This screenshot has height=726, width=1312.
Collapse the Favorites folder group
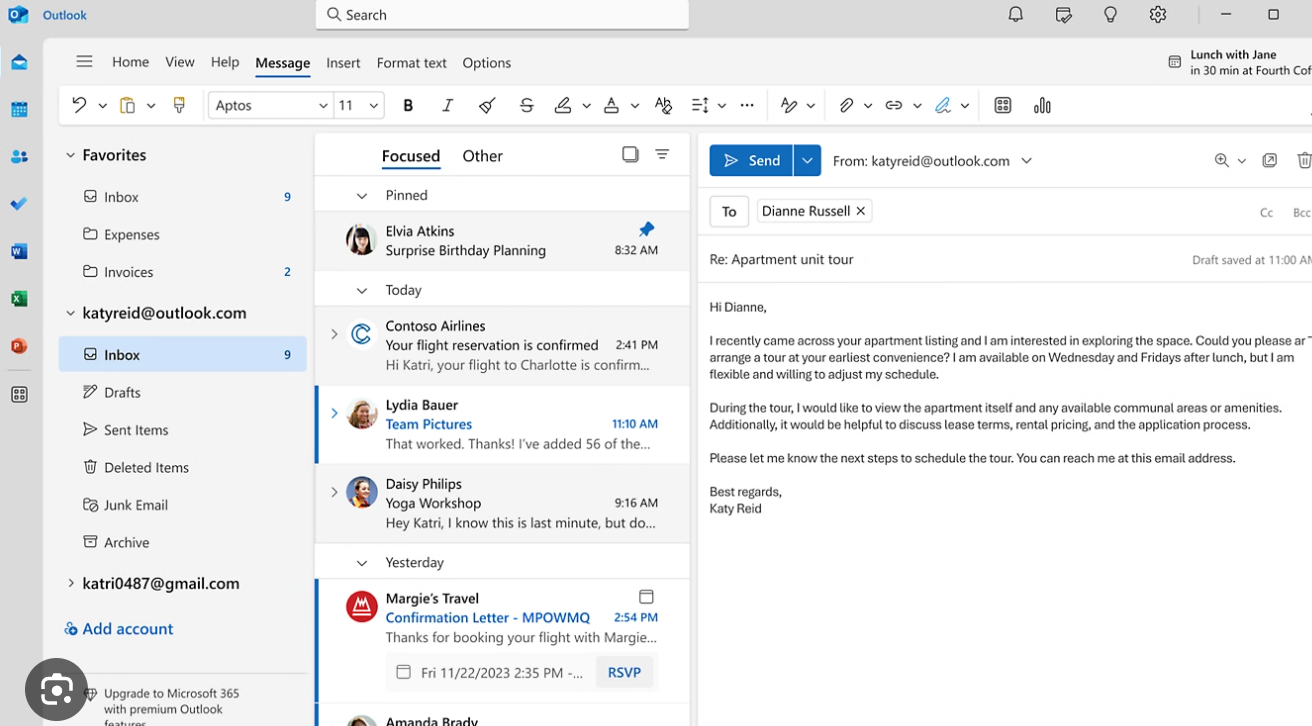(x=70, y=155)
